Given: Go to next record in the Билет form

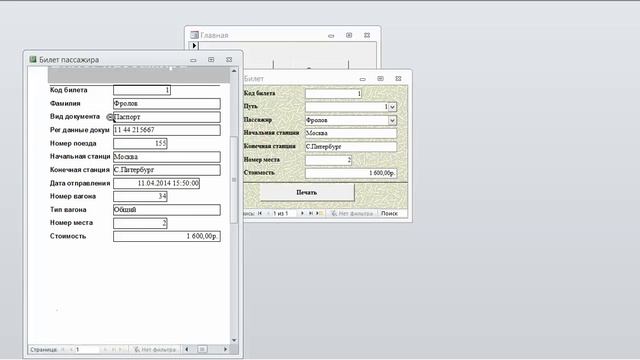Looking at the screenshot, I should tap(302, 213).
